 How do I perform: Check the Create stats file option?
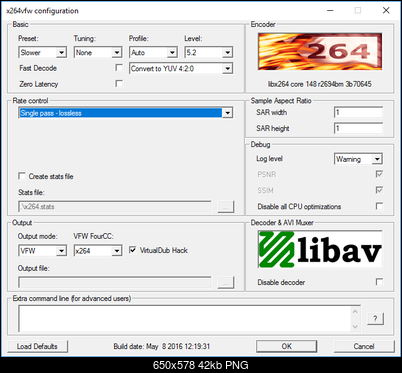point(22,176)
